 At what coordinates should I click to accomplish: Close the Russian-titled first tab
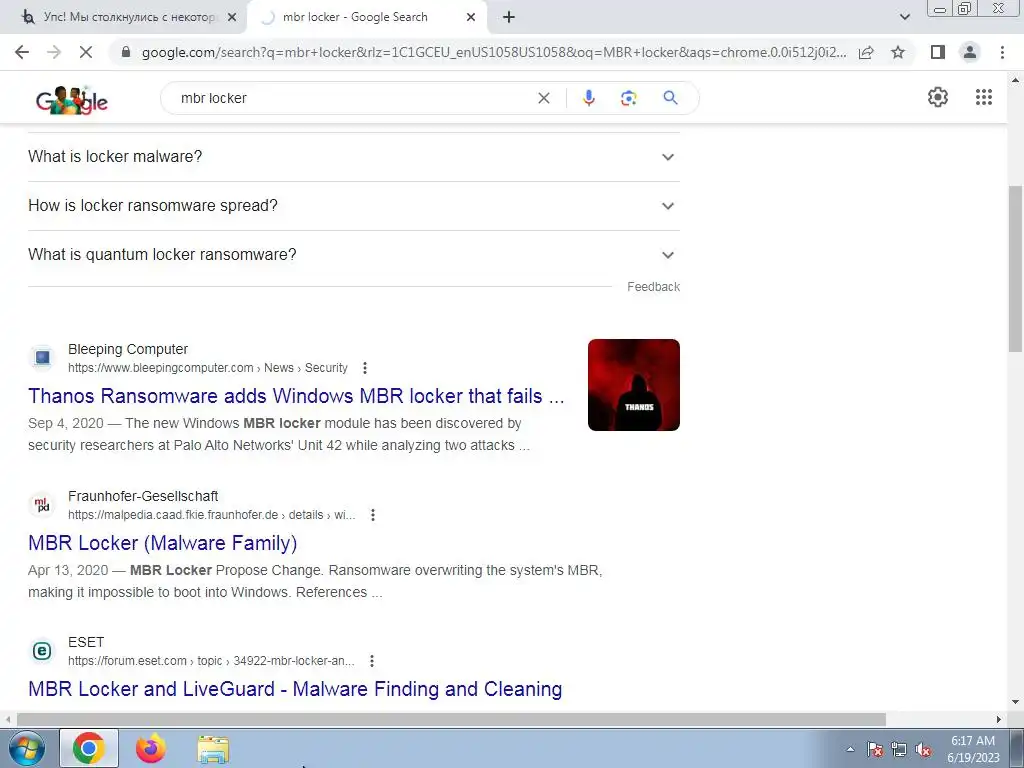pos(232,18)
